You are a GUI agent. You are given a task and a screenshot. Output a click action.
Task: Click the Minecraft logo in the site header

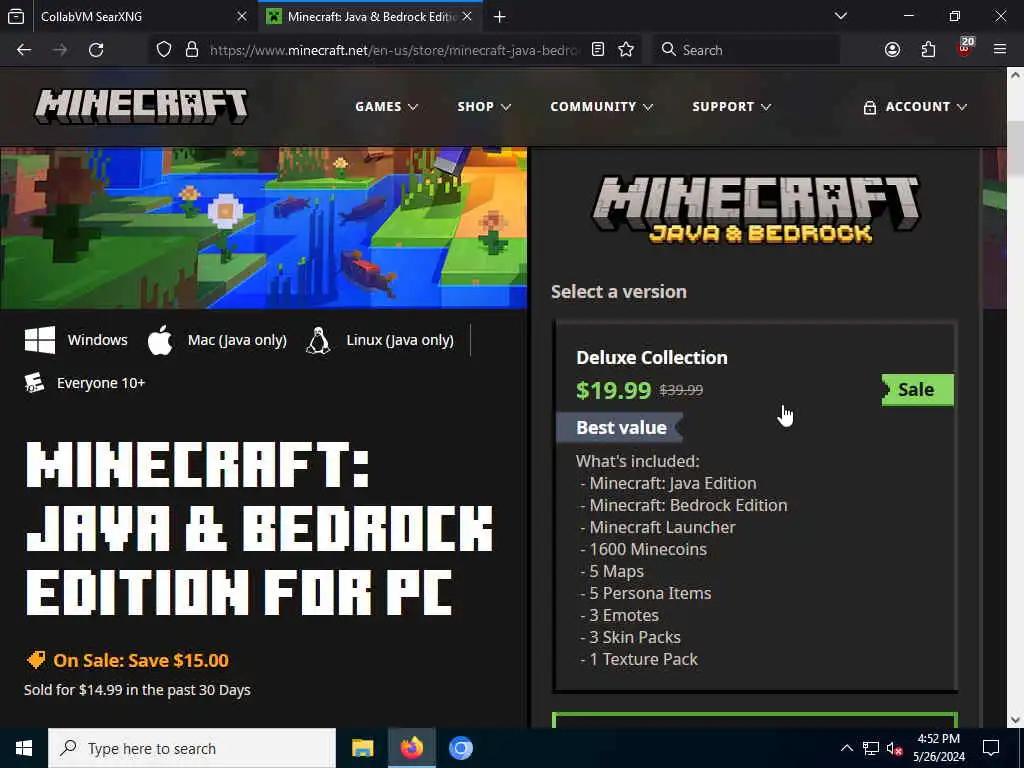[141, 106]
